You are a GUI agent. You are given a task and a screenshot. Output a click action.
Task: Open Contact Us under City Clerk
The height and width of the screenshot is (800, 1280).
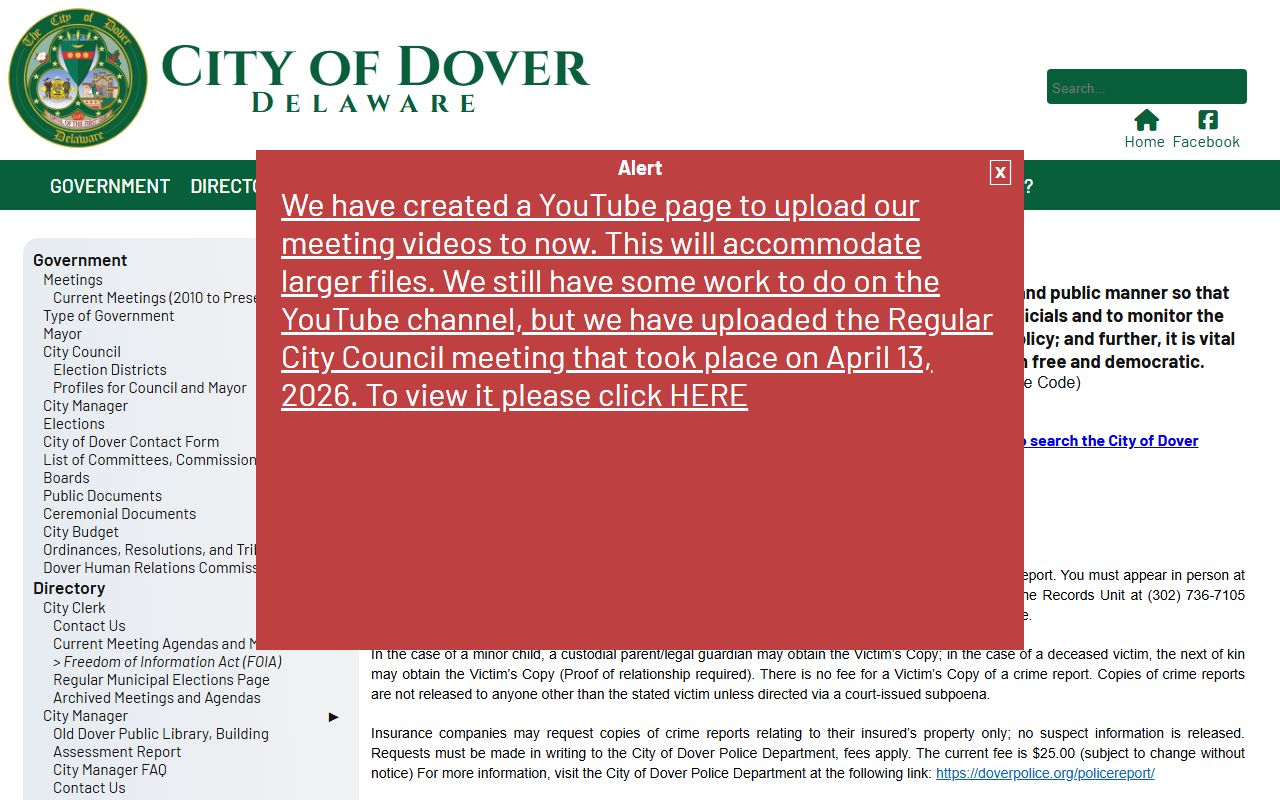click(89, 626)
